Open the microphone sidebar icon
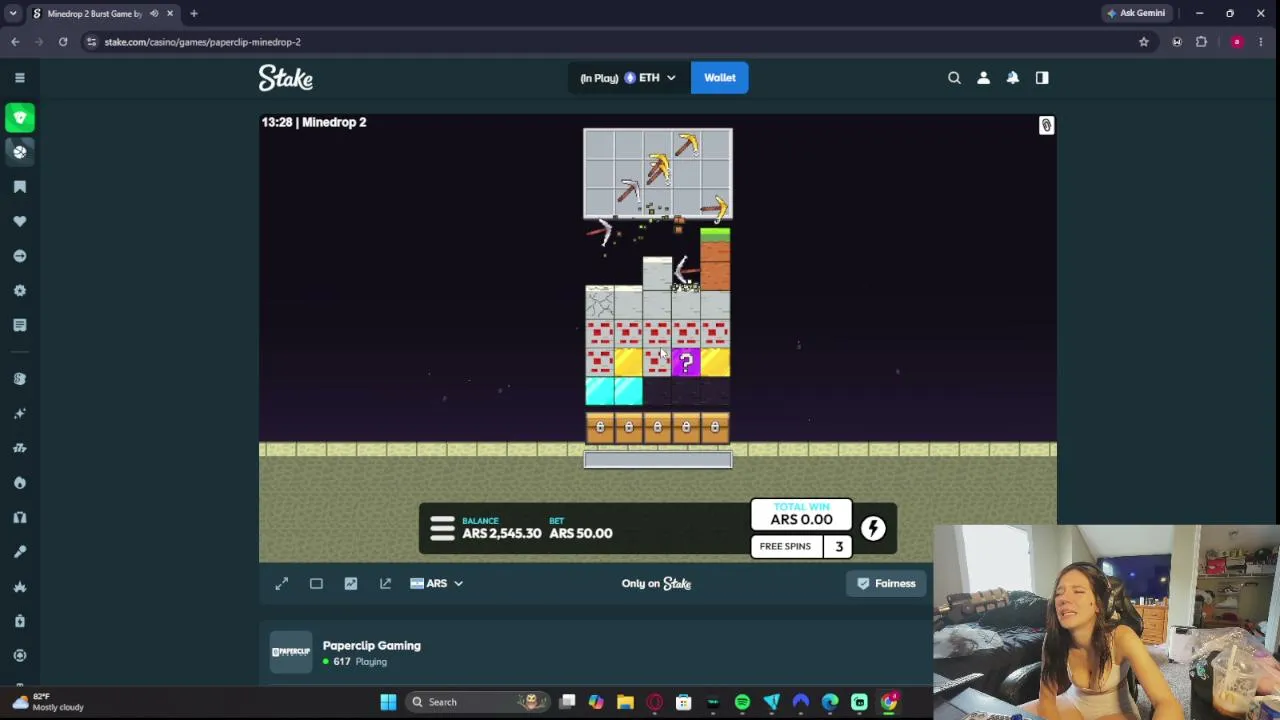Viewport: 1280px width, 720px height. click(20, 552)
